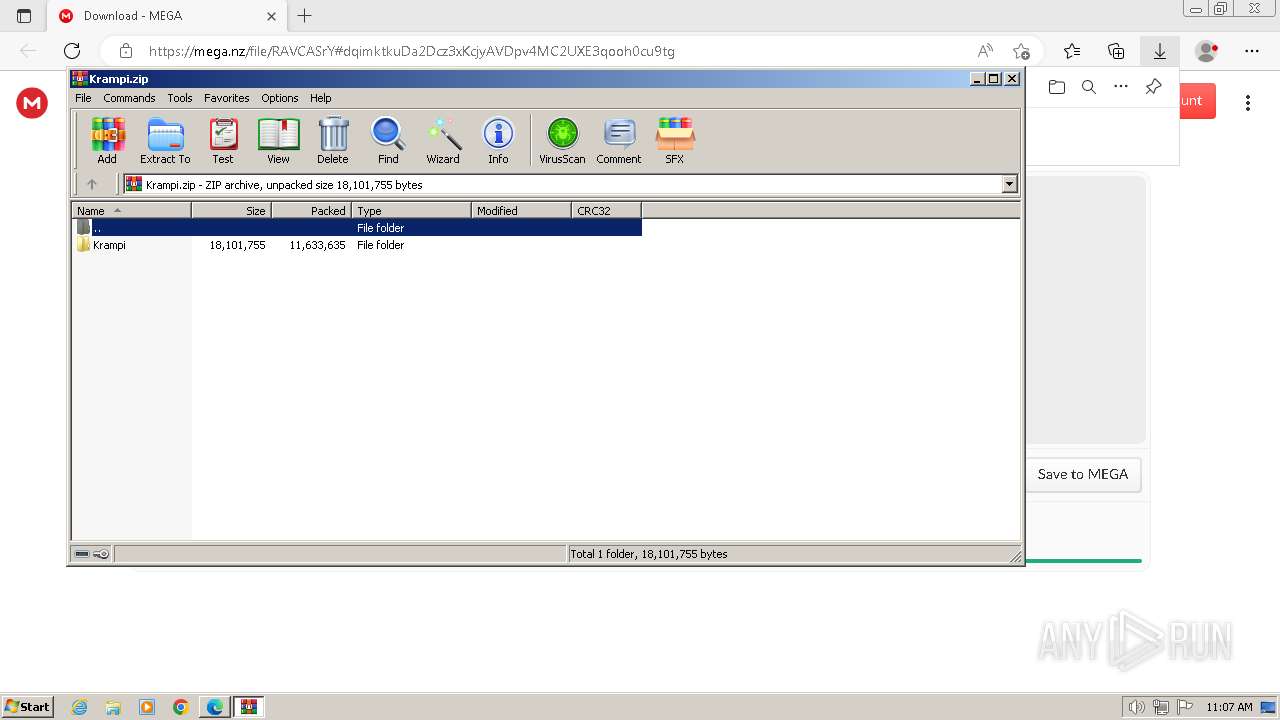This screenshot has height=720, width=1280.
Task: Click the SFX archive icon
Action: point(675,140)
